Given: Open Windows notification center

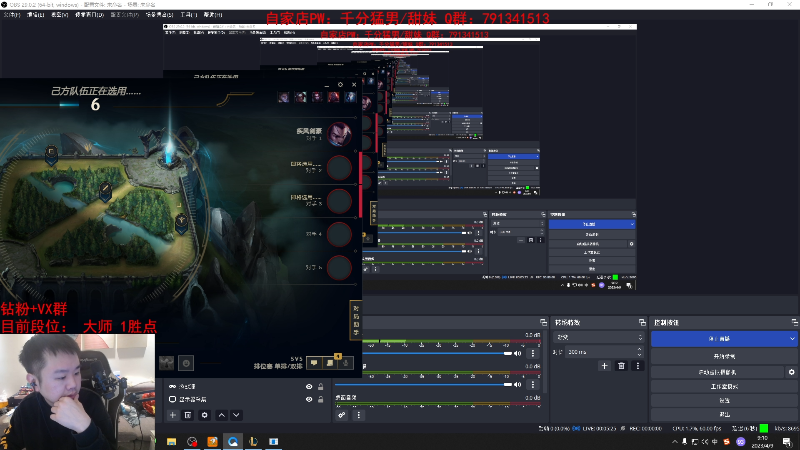Looking at the screenshot, I should (x=787, y=442).
